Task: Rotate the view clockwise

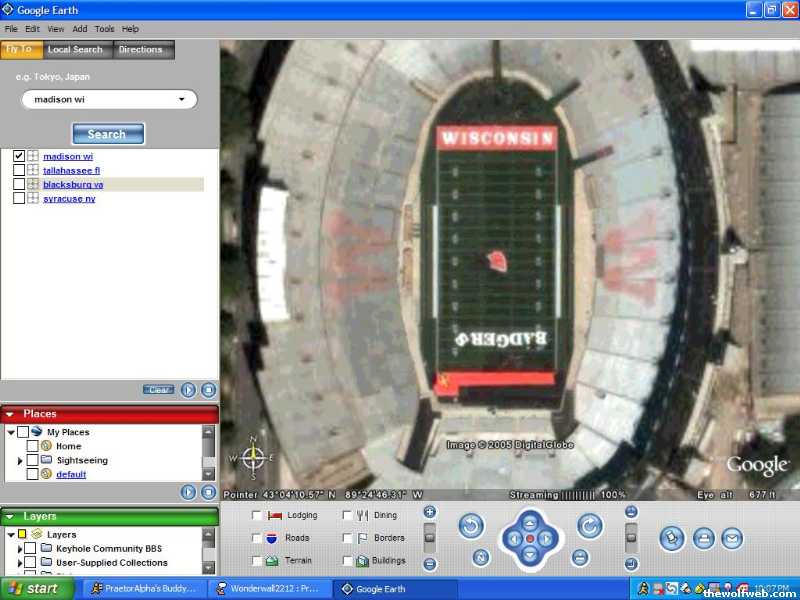Action: [x=590, y=525]
